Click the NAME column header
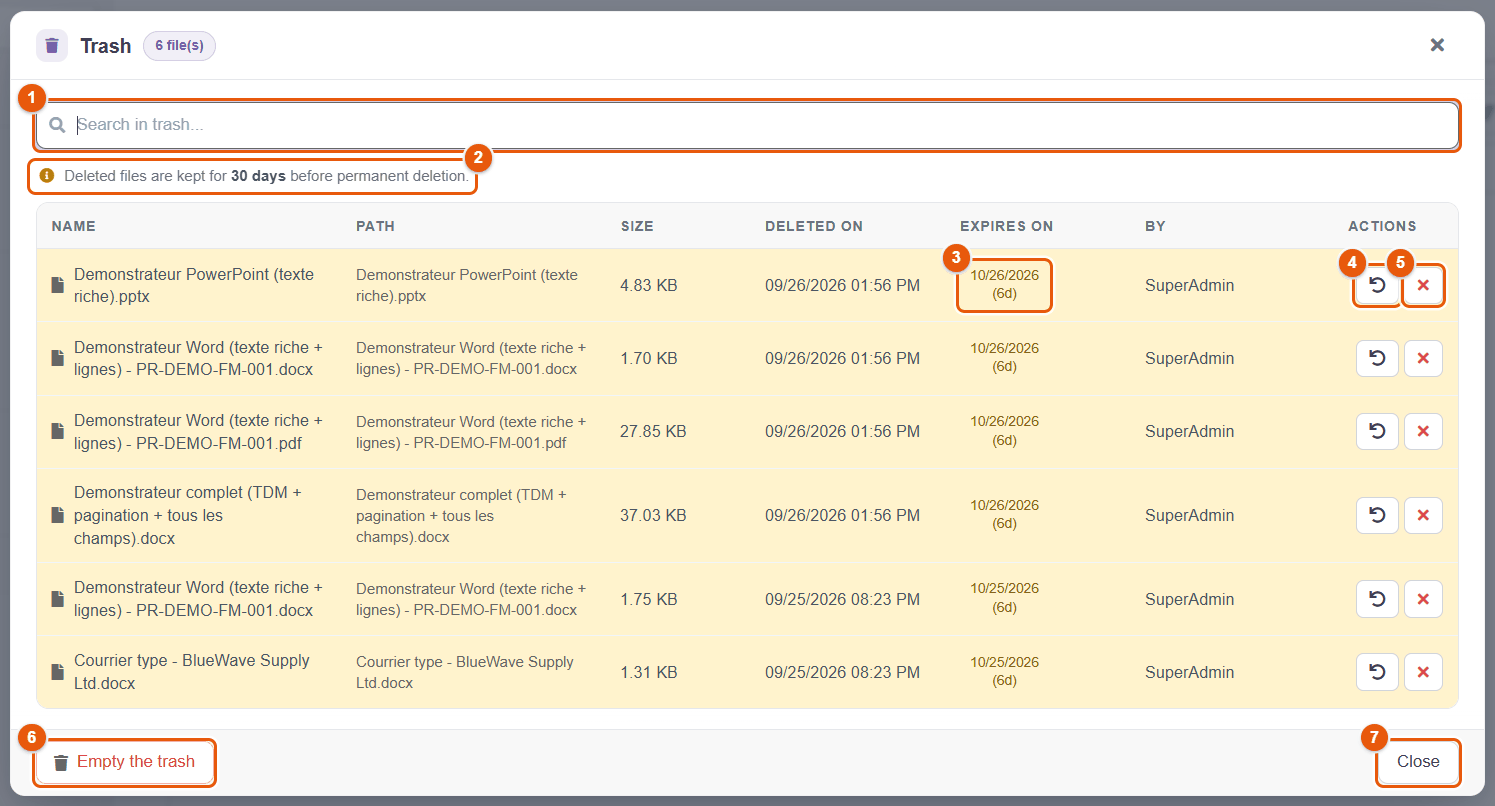This screenshot has height=806, width=1495. (x=74, y=226)
